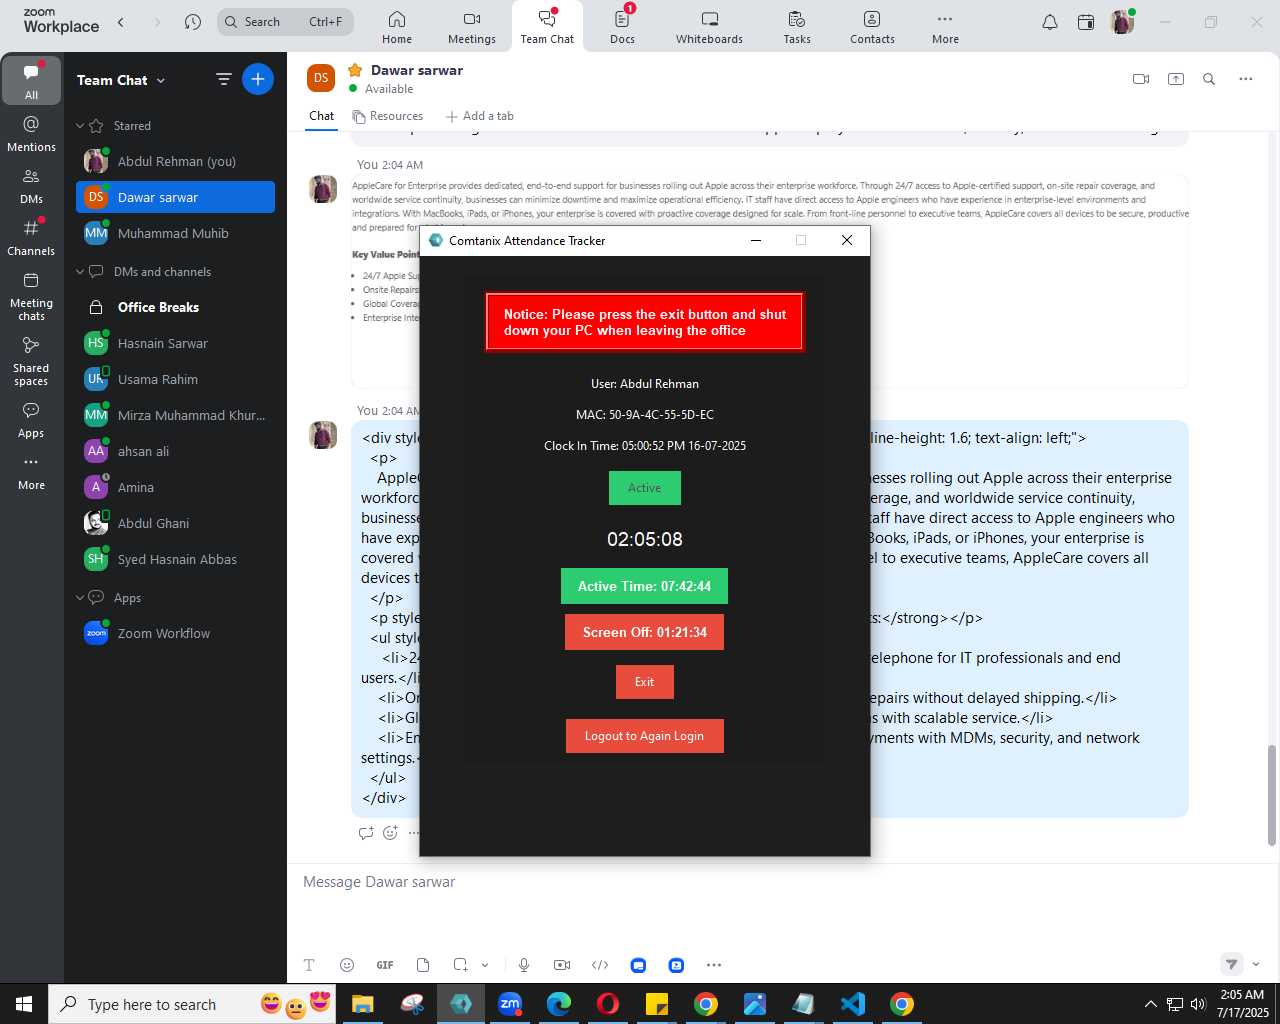Open Opera from the taskbar
The height and width of the screenshot is (1024, 1280).
(x=608, y=1004)
